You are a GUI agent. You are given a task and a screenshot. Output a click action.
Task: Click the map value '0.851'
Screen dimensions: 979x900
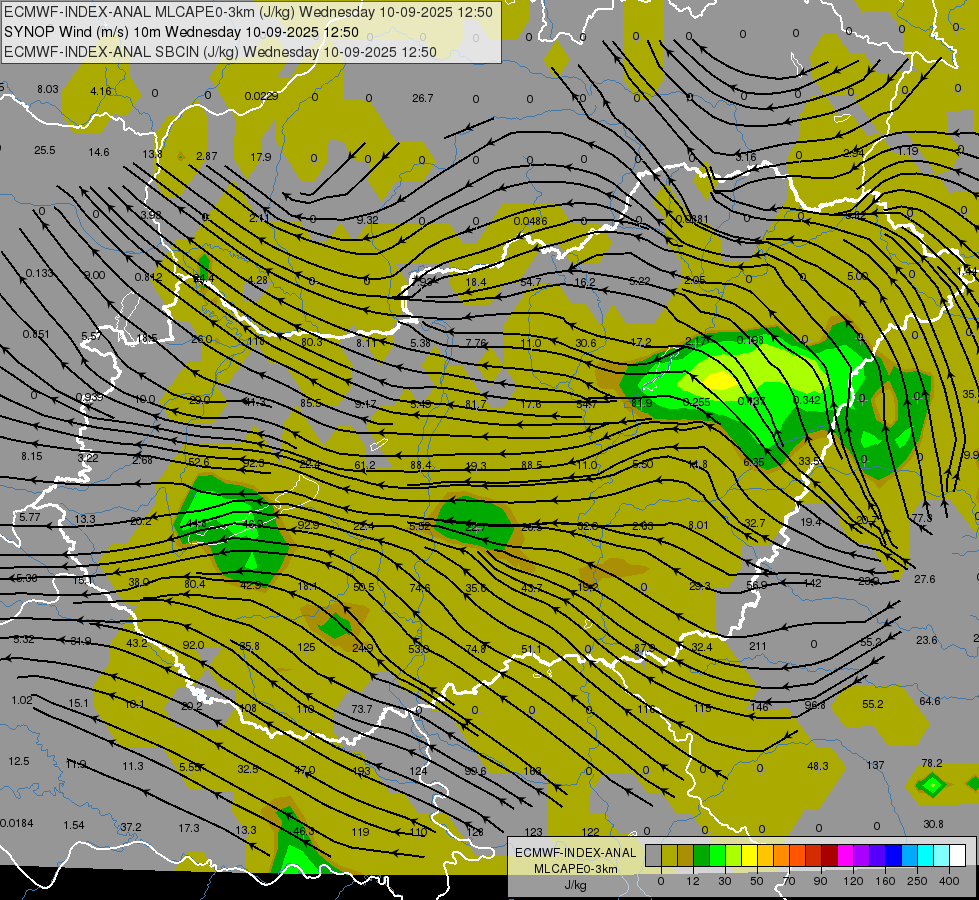click(36, 334)
